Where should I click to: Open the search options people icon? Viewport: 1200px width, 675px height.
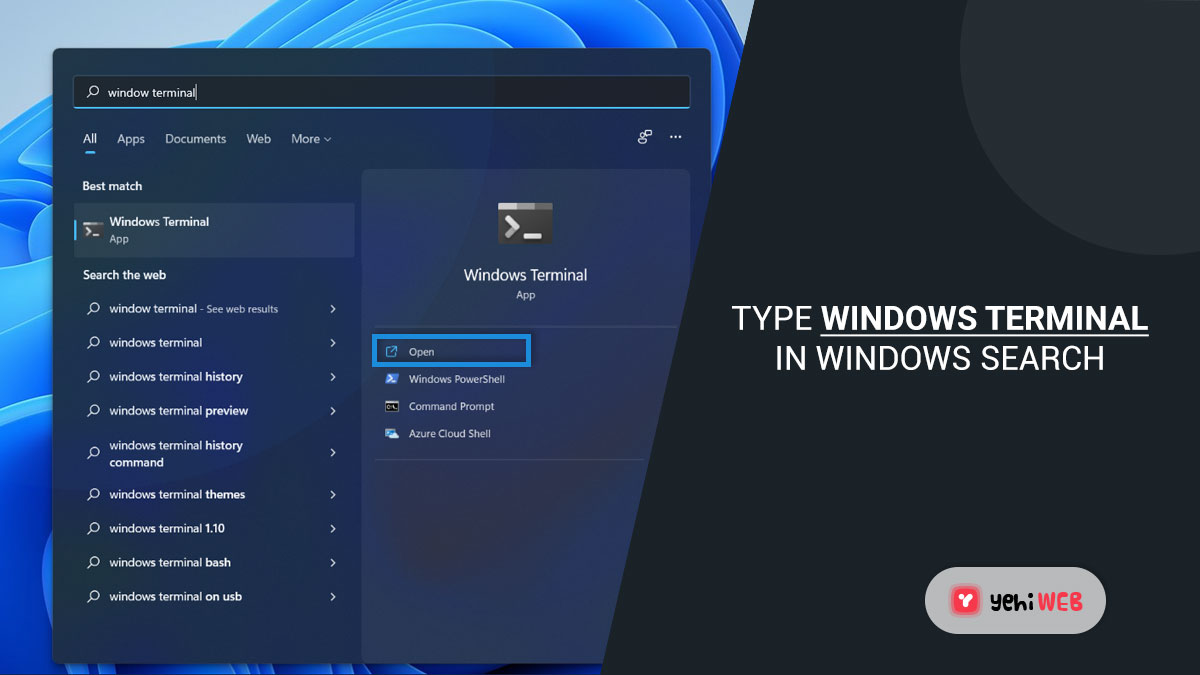pyautogui.click(x=645, y=137)
